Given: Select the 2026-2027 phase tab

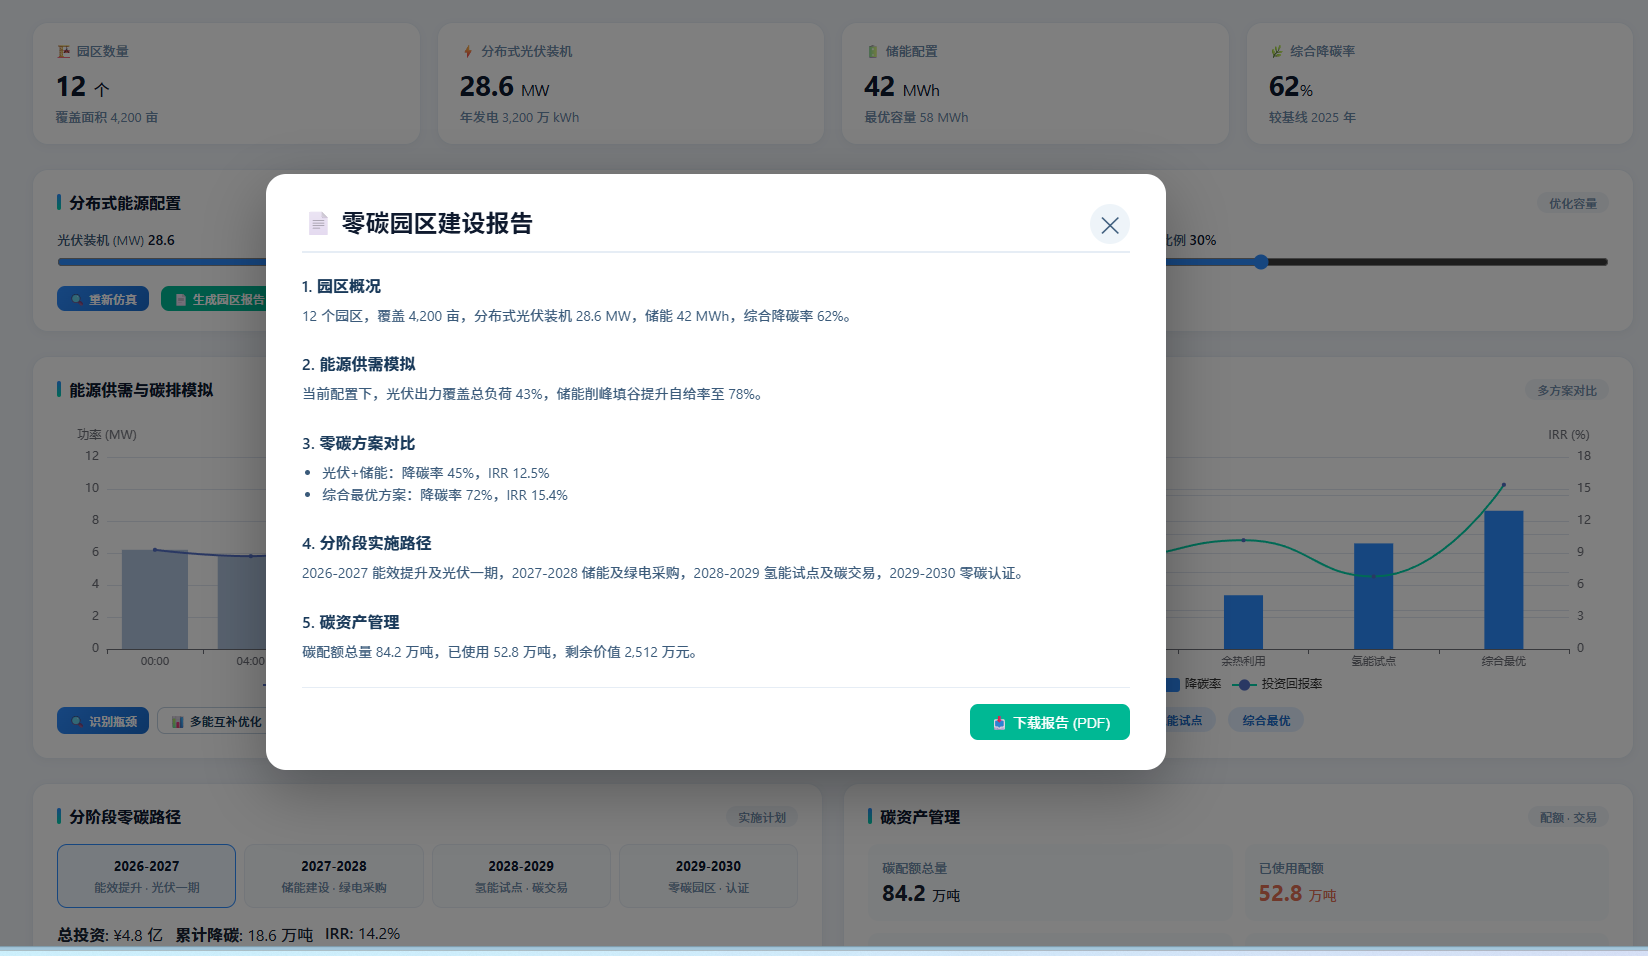Looking at the screenshot, I should pyautogui.click(x=146, y=876).
